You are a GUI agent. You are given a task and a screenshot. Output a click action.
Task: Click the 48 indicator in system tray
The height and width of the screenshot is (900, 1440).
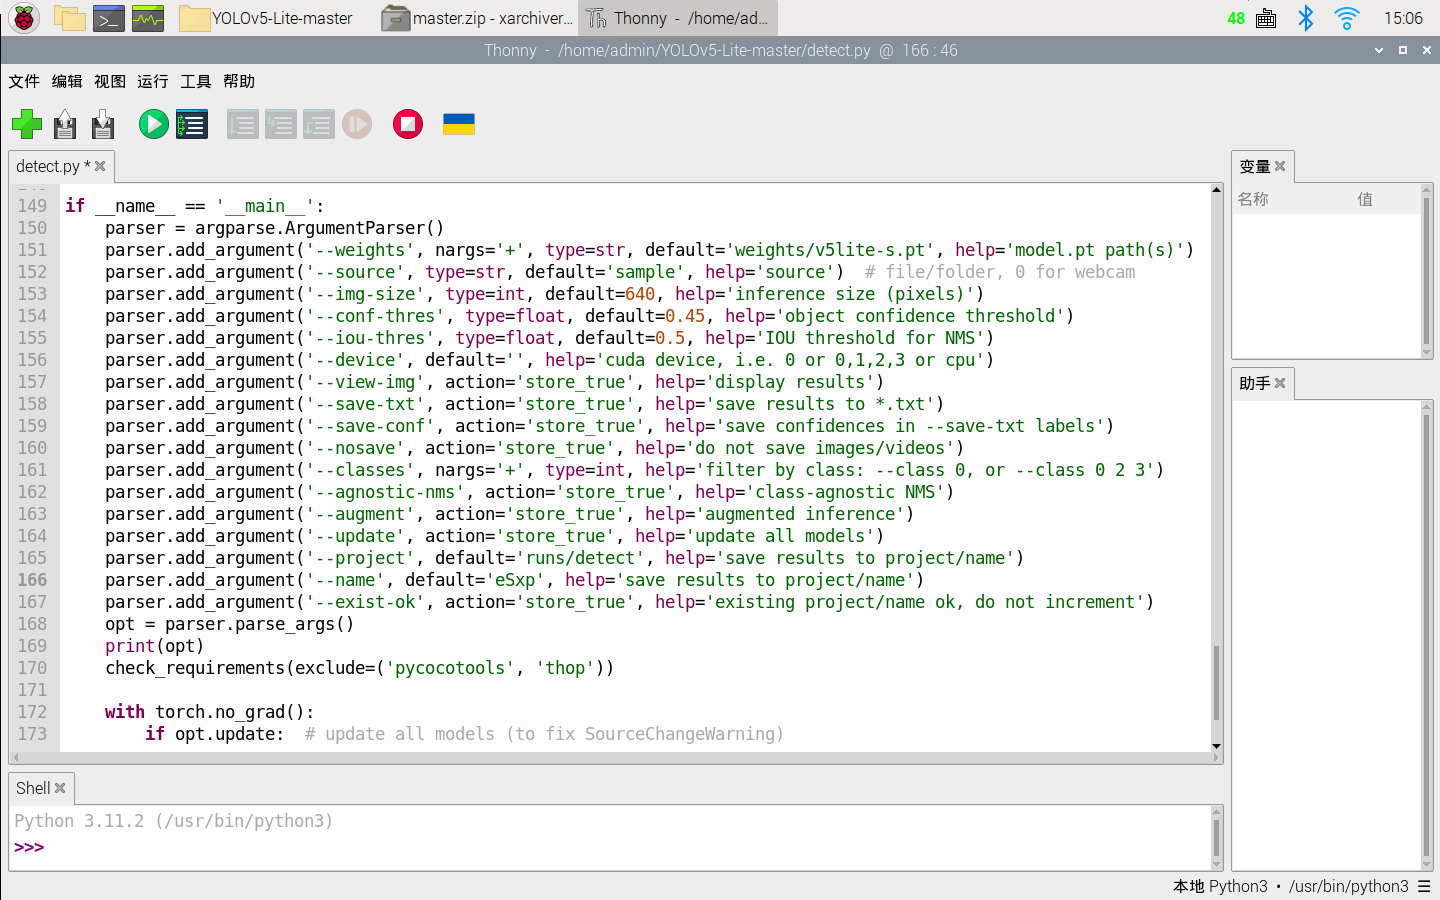click(1236, 18)
